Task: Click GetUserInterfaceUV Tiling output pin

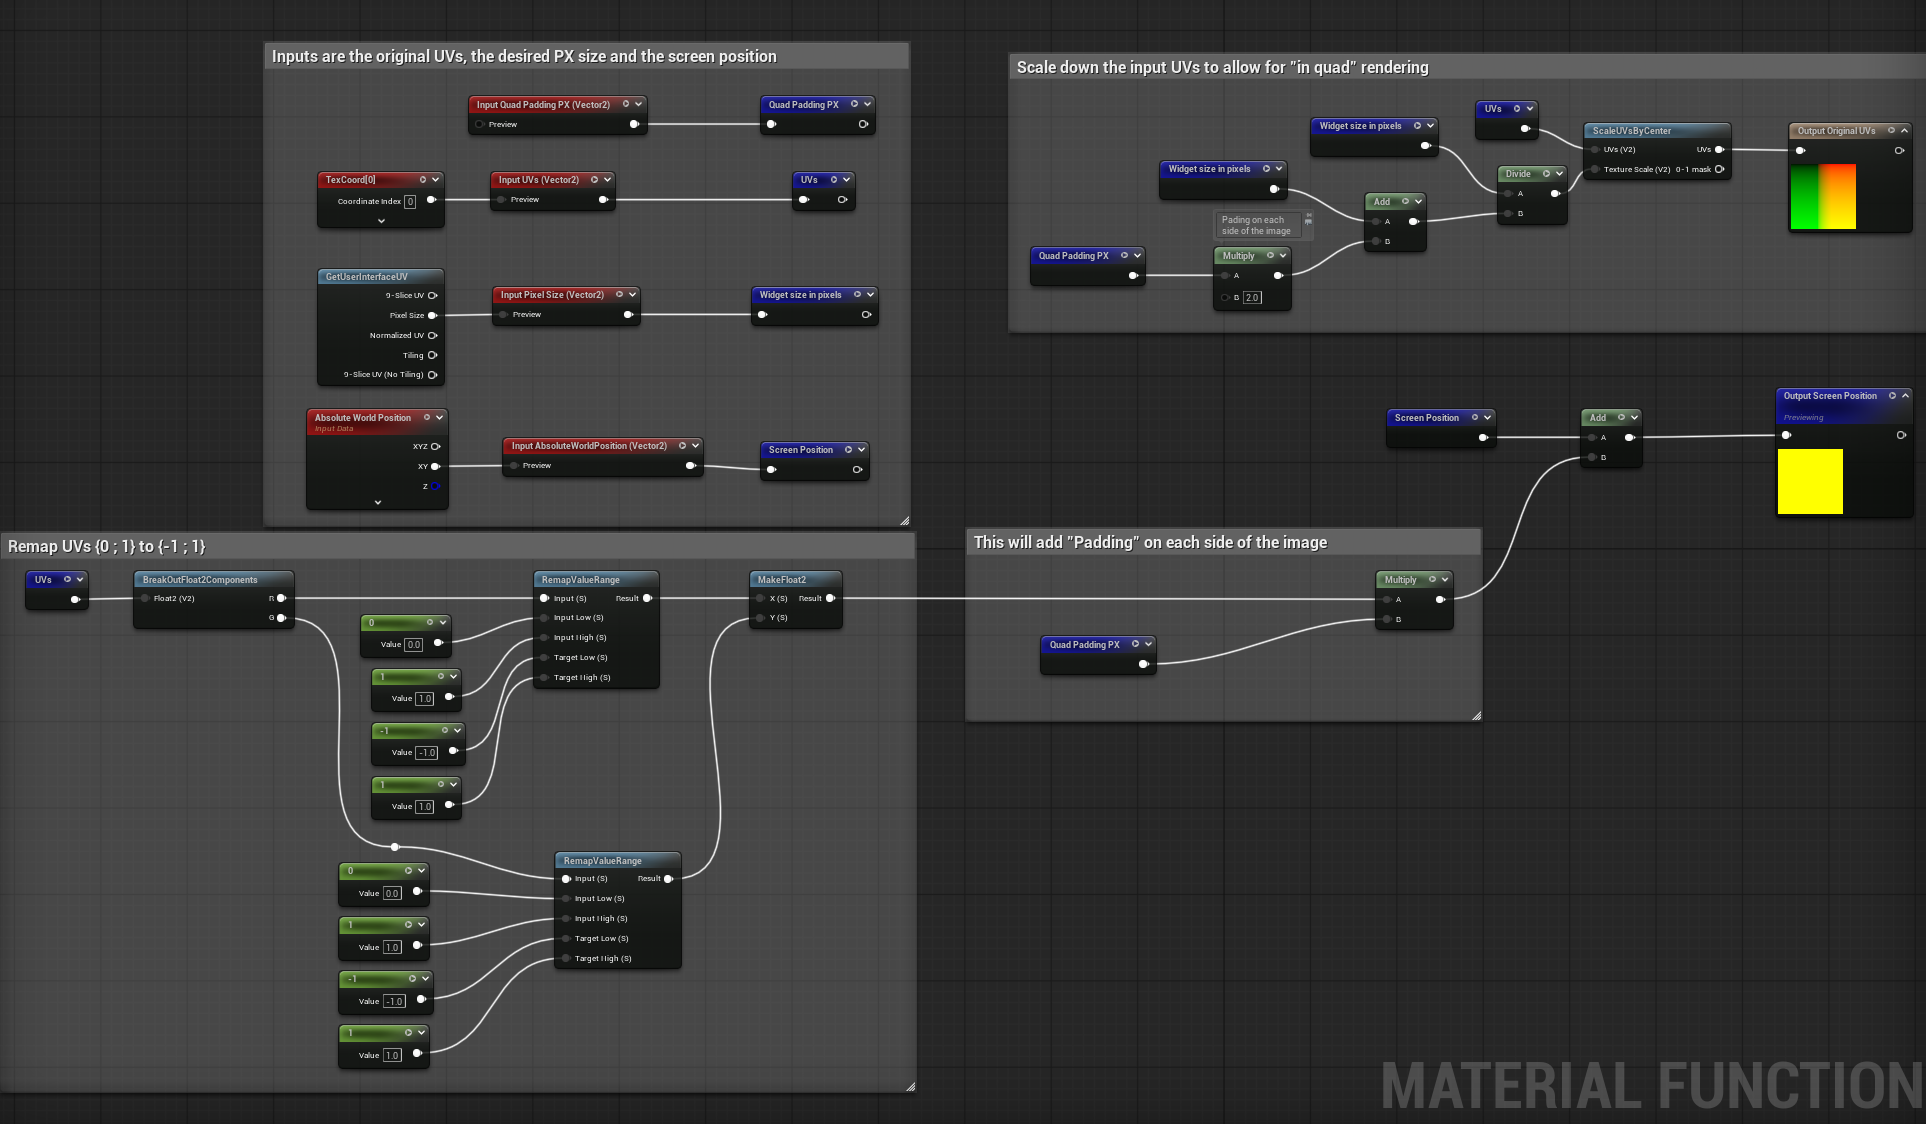Action: point(433,355)
